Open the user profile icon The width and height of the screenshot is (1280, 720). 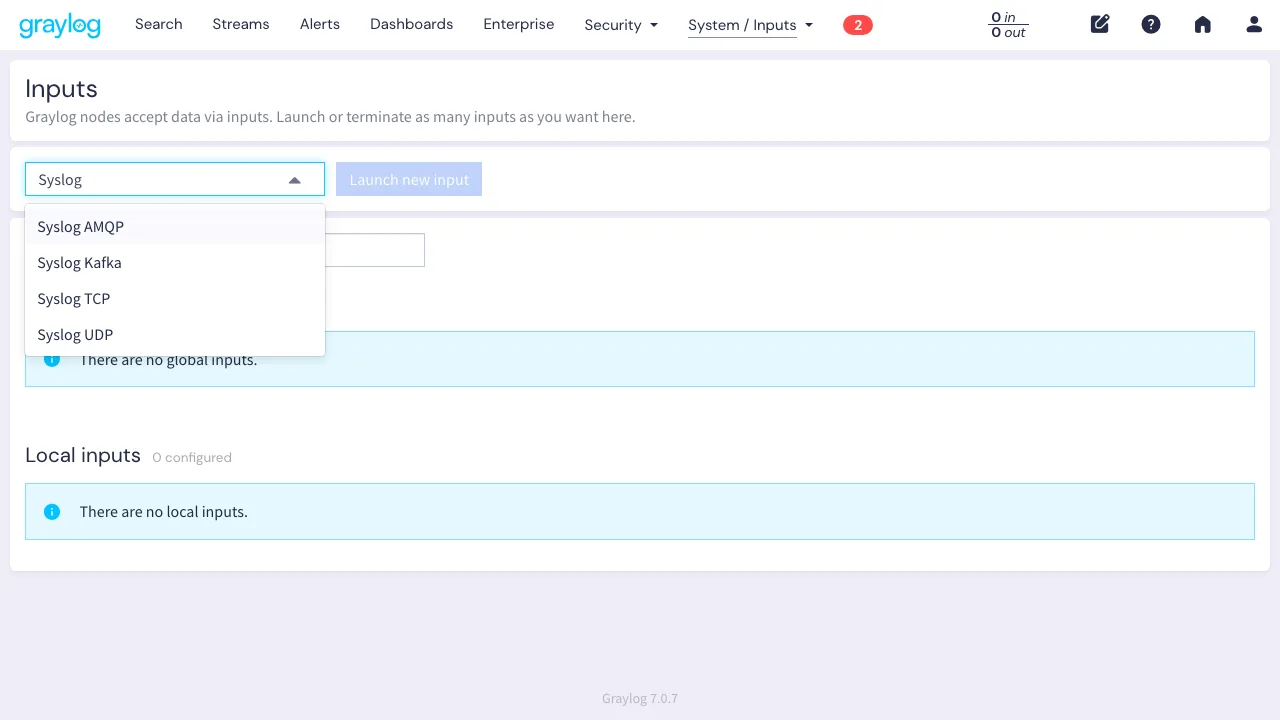click(x=1254, y=24)
